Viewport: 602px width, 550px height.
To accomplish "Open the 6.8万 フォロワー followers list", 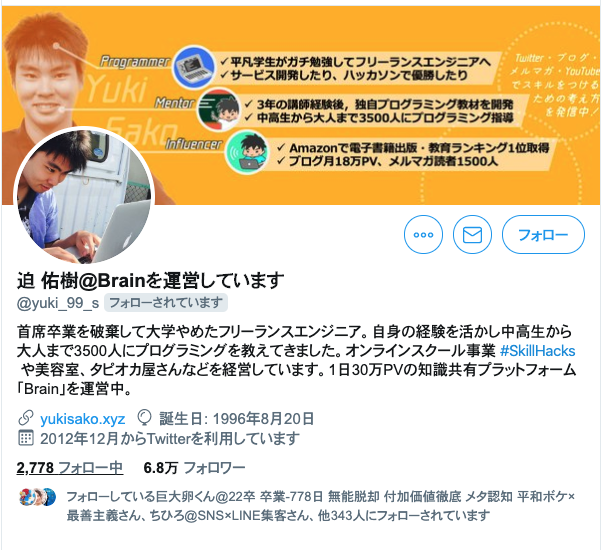I will tap(194, 468).
